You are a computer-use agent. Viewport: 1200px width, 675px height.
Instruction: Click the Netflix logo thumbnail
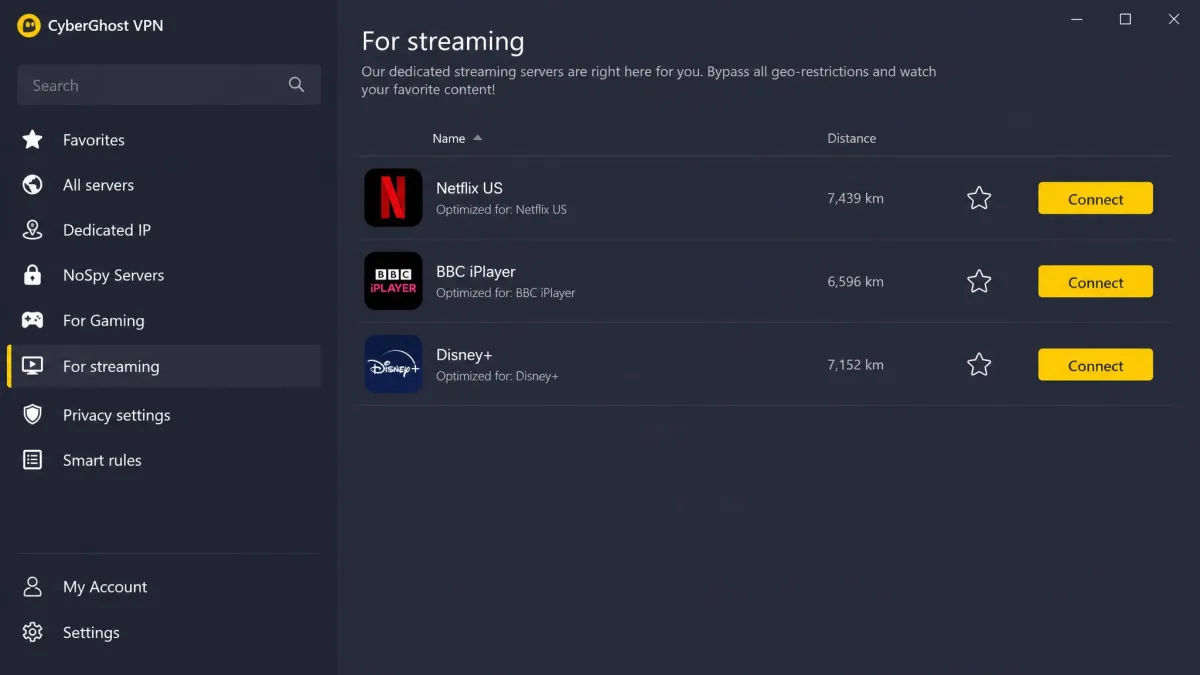pos(393,198)
